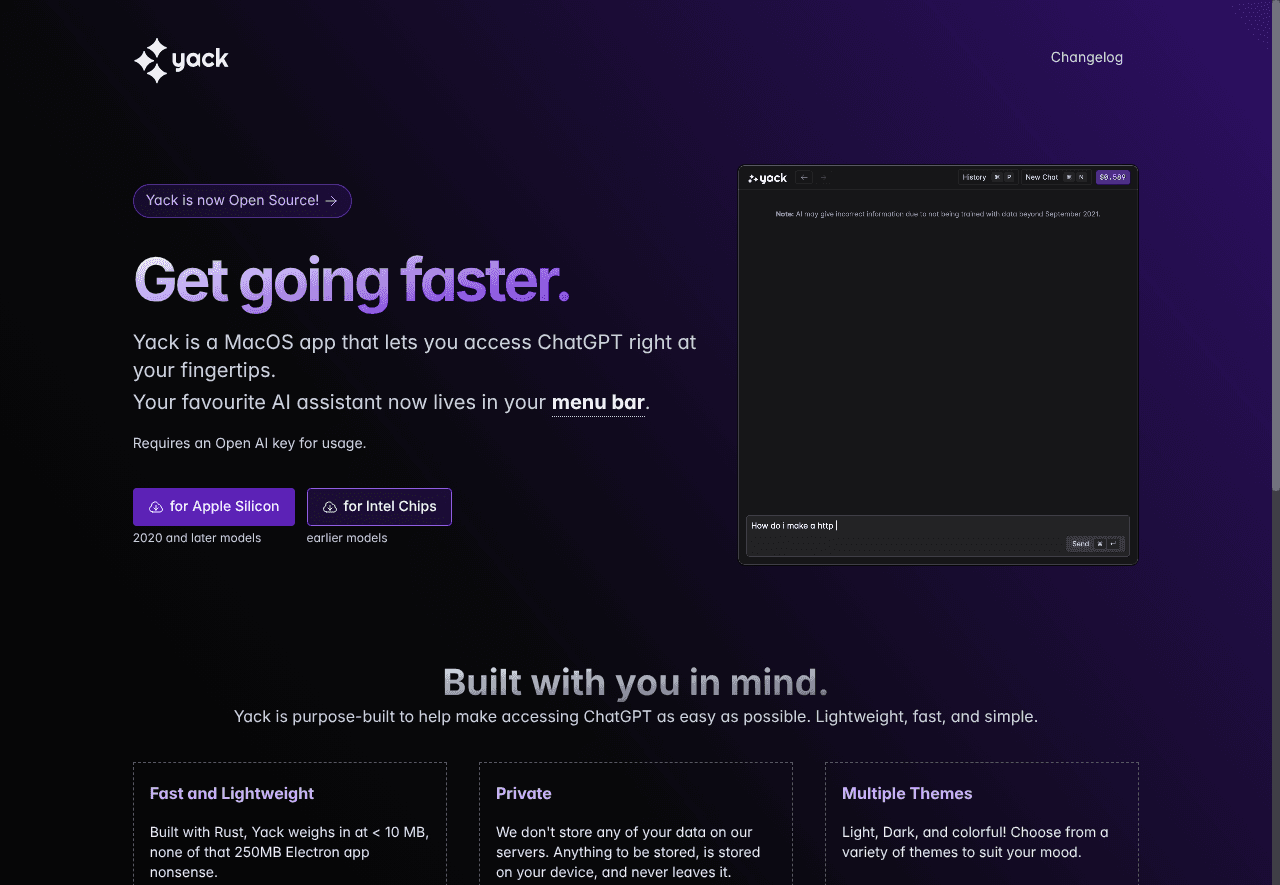Click the 'Multiple Themes' feature card heading
Image resolution: width=1280 pixels, height=885 pixels.
[x=907, y=793]
